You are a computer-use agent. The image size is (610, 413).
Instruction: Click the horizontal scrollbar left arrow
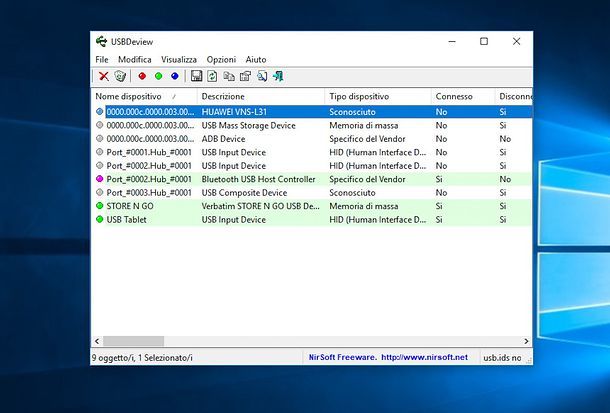point(97,341)
